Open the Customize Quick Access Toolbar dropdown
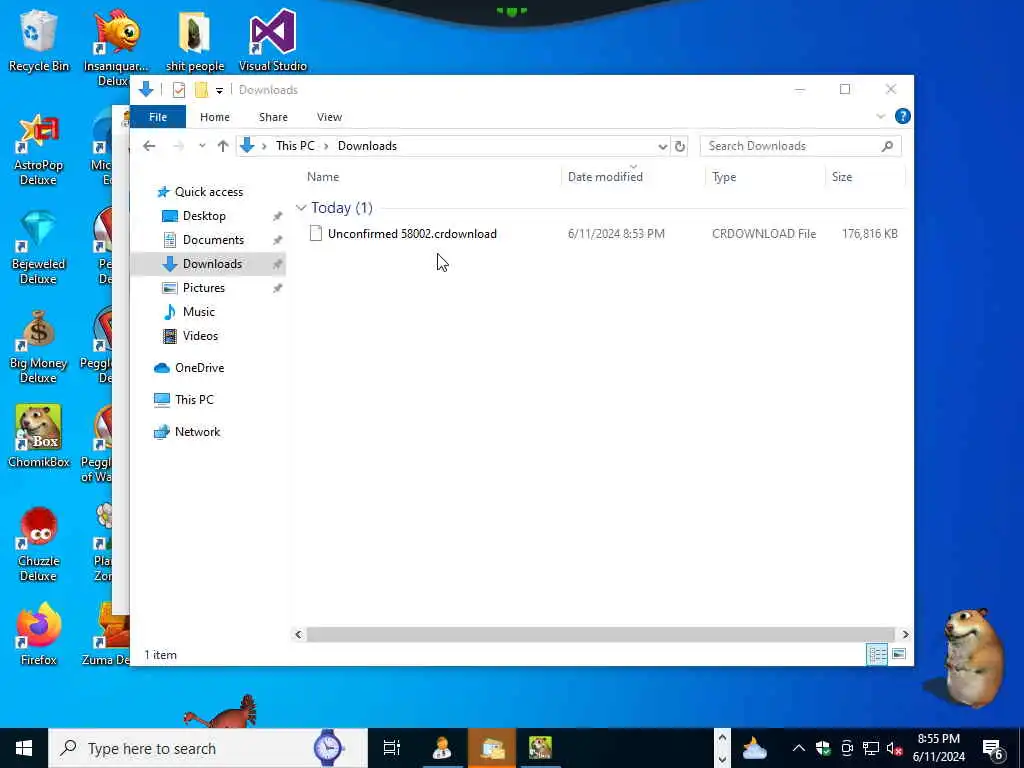 (x=219, y=91)
